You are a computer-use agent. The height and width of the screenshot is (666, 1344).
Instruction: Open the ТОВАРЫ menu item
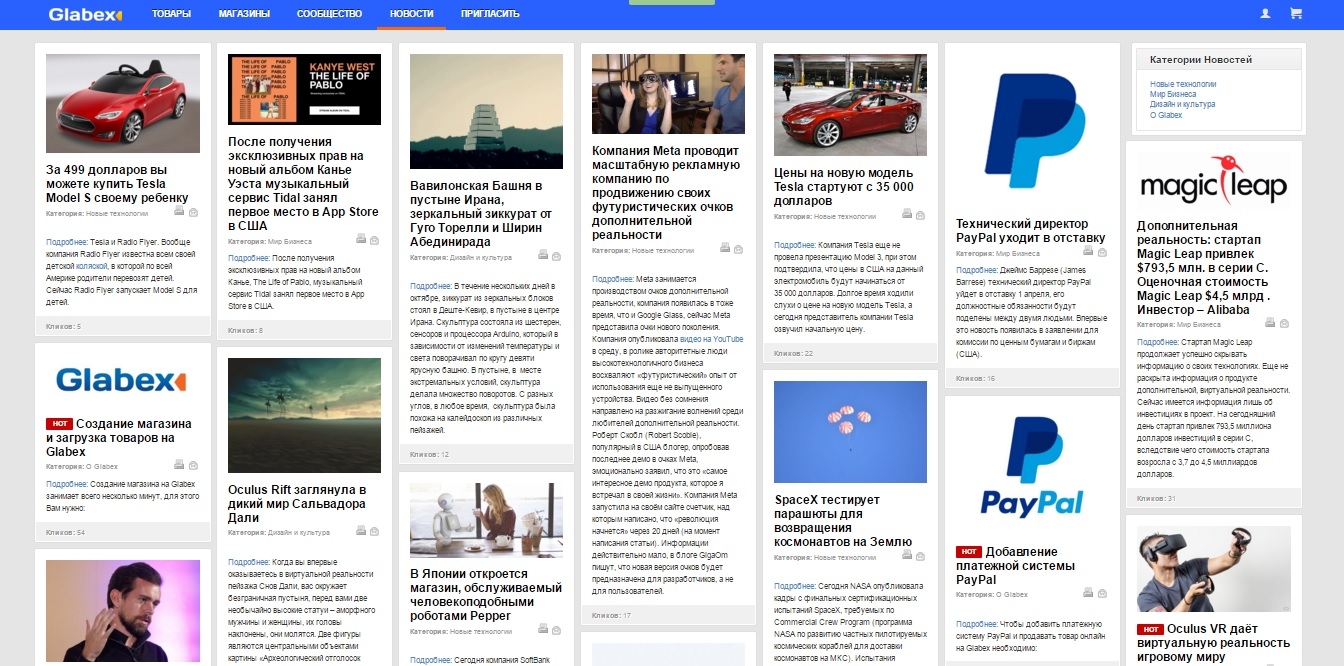(171, 14)
